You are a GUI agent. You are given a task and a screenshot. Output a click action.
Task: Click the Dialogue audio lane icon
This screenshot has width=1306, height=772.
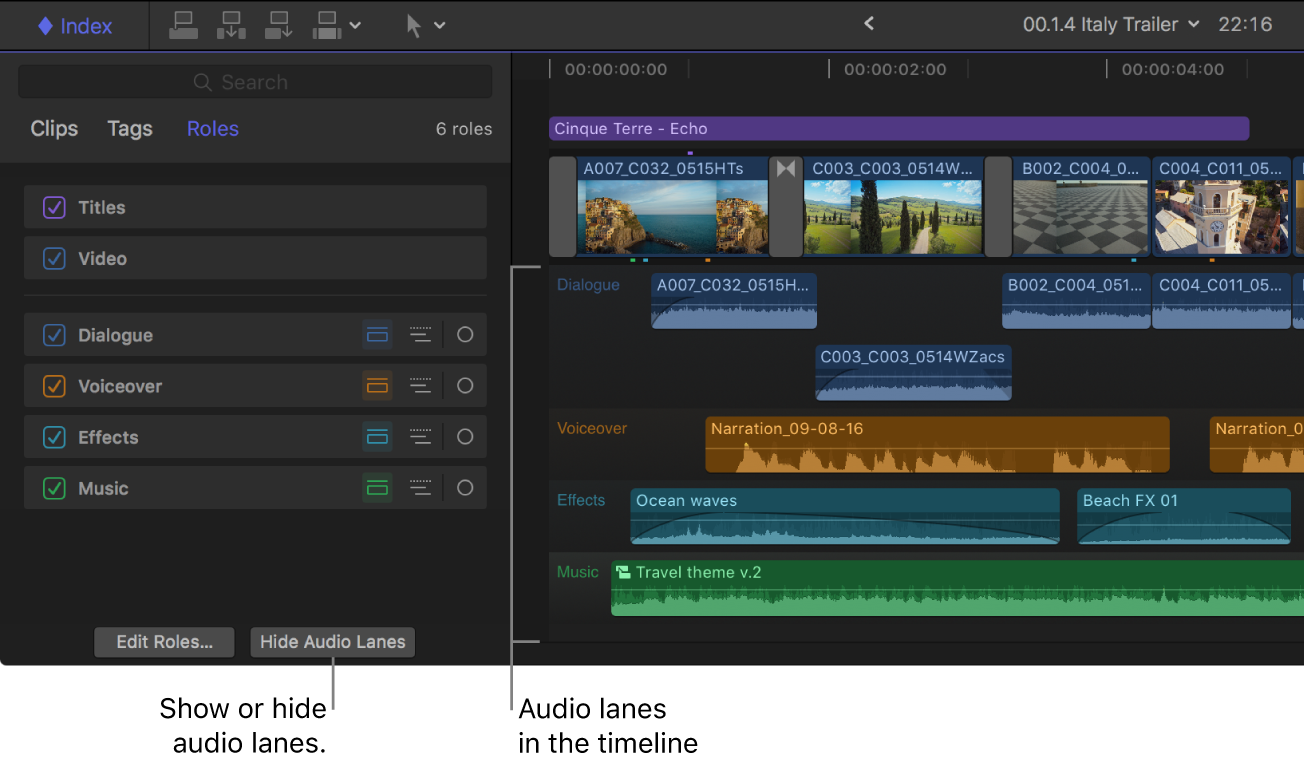pos(377,334)
